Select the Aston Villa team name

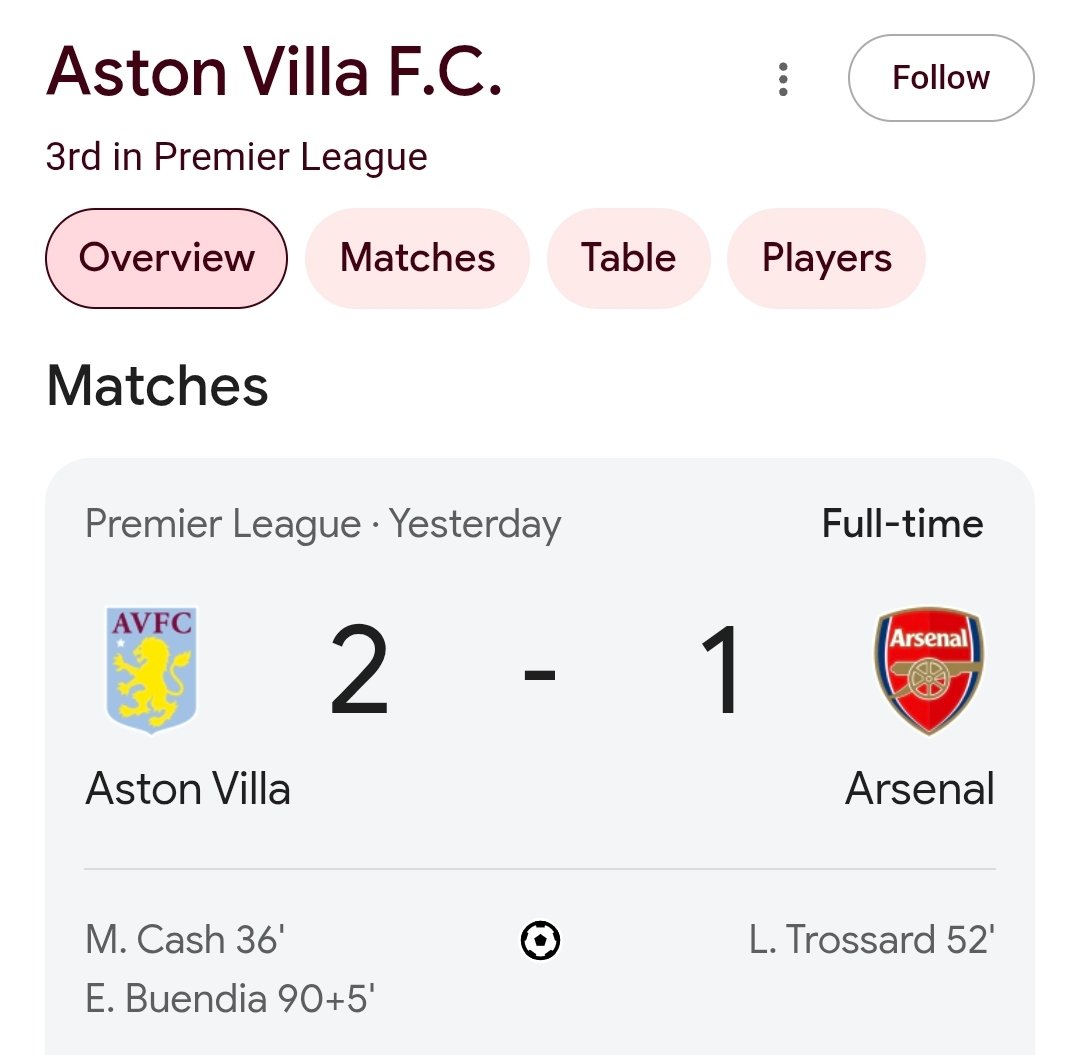[x=188, y=789]
